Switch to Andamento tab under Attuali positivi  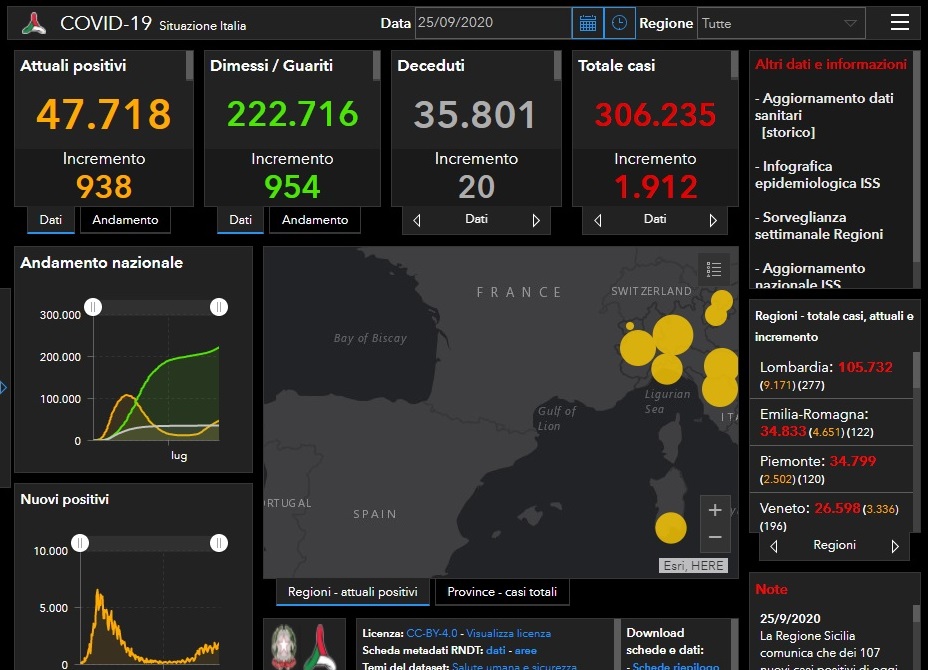(x=125, y=220)
